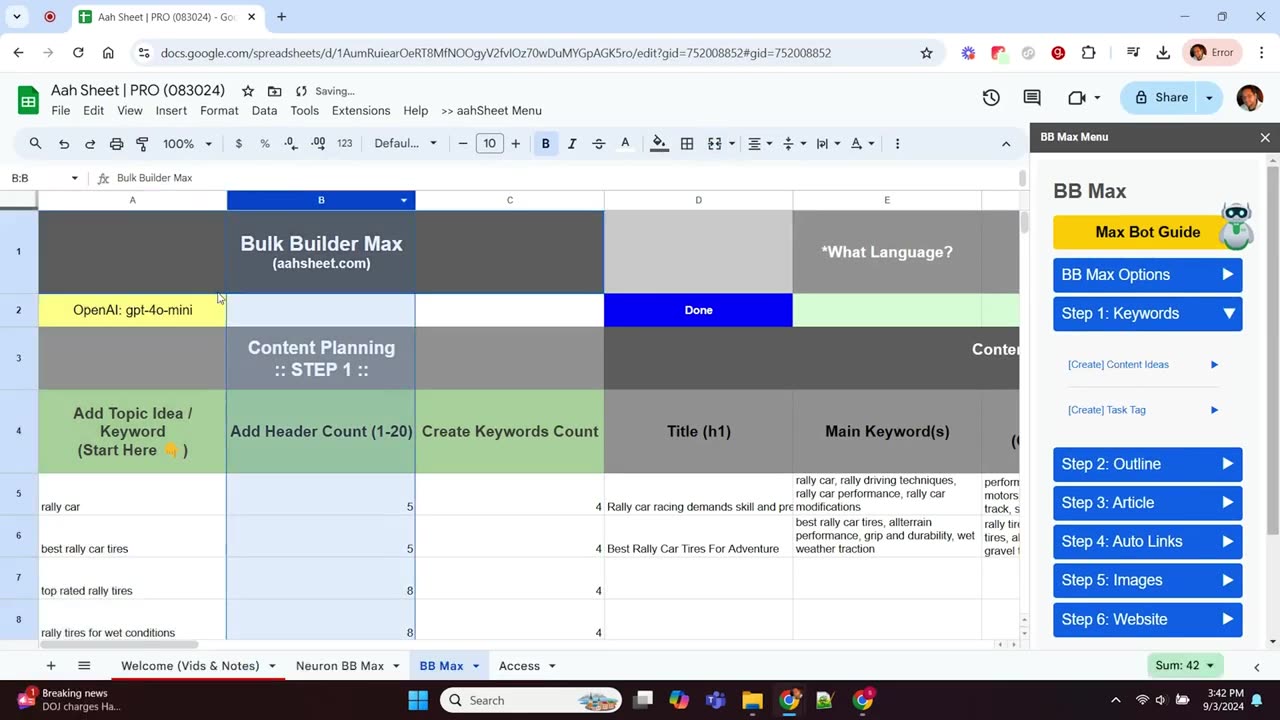This screenshot has width=1280, height=720.
Task: Open the aahSheet Sheet Menu
Action: (491, 110)
